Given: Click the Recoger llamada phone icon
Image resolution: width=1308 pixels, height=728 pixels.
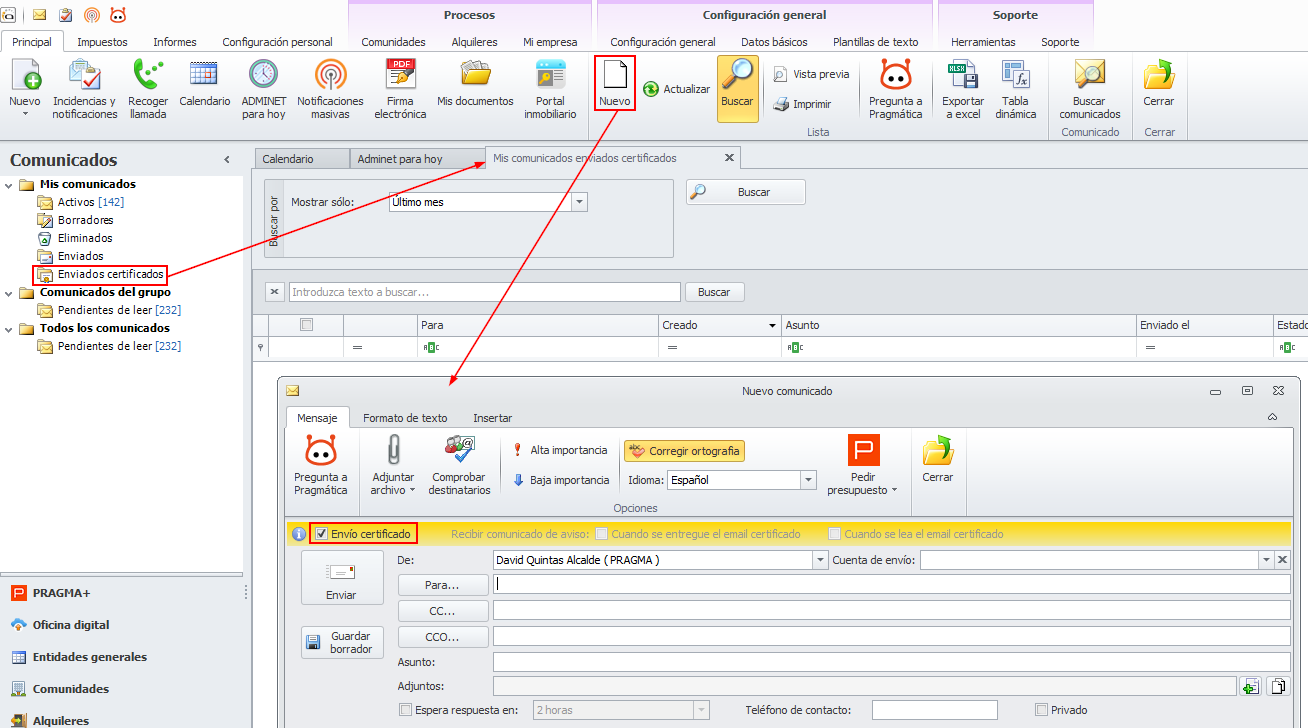Looking at the screenshot, I should 148,89.
